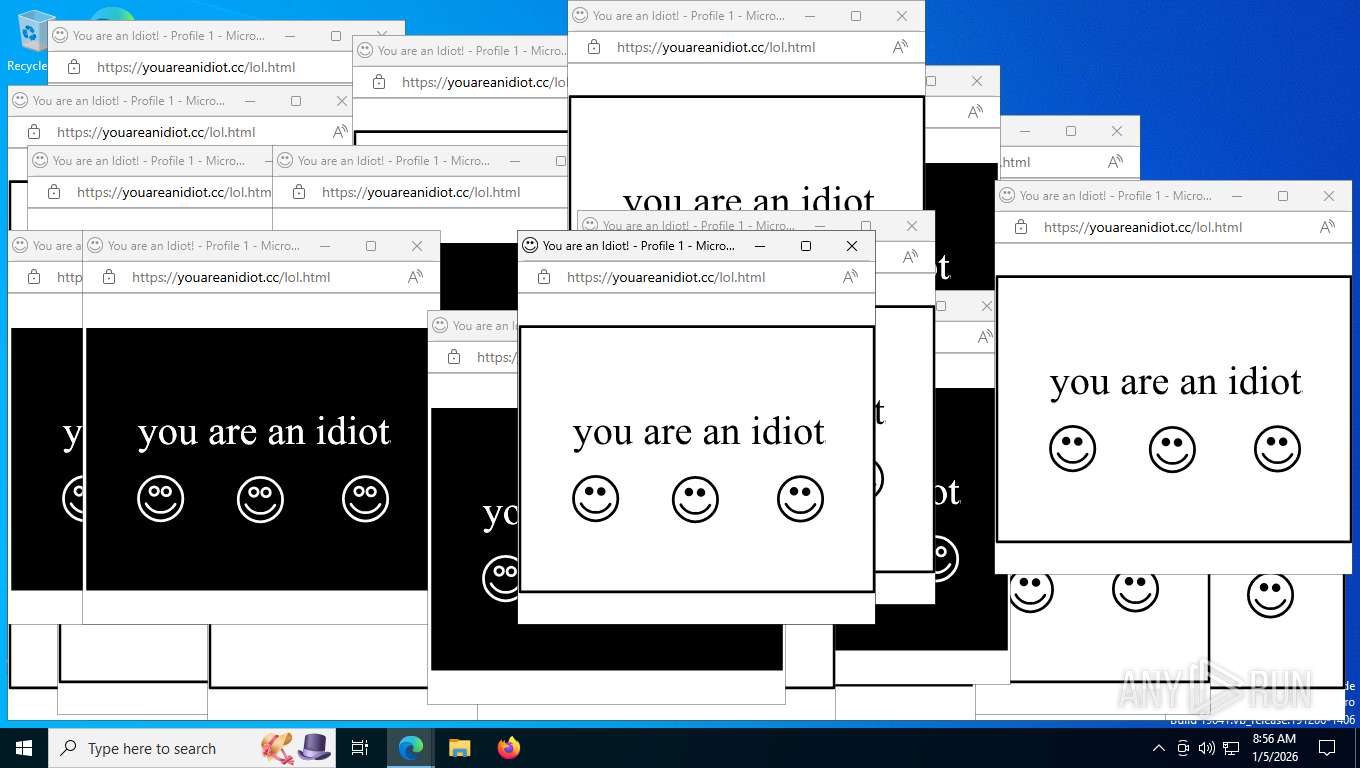Viewport: 1360px width, 768px height.
Task: Launch Firefox from the taskbar
Action: (509, 748)
